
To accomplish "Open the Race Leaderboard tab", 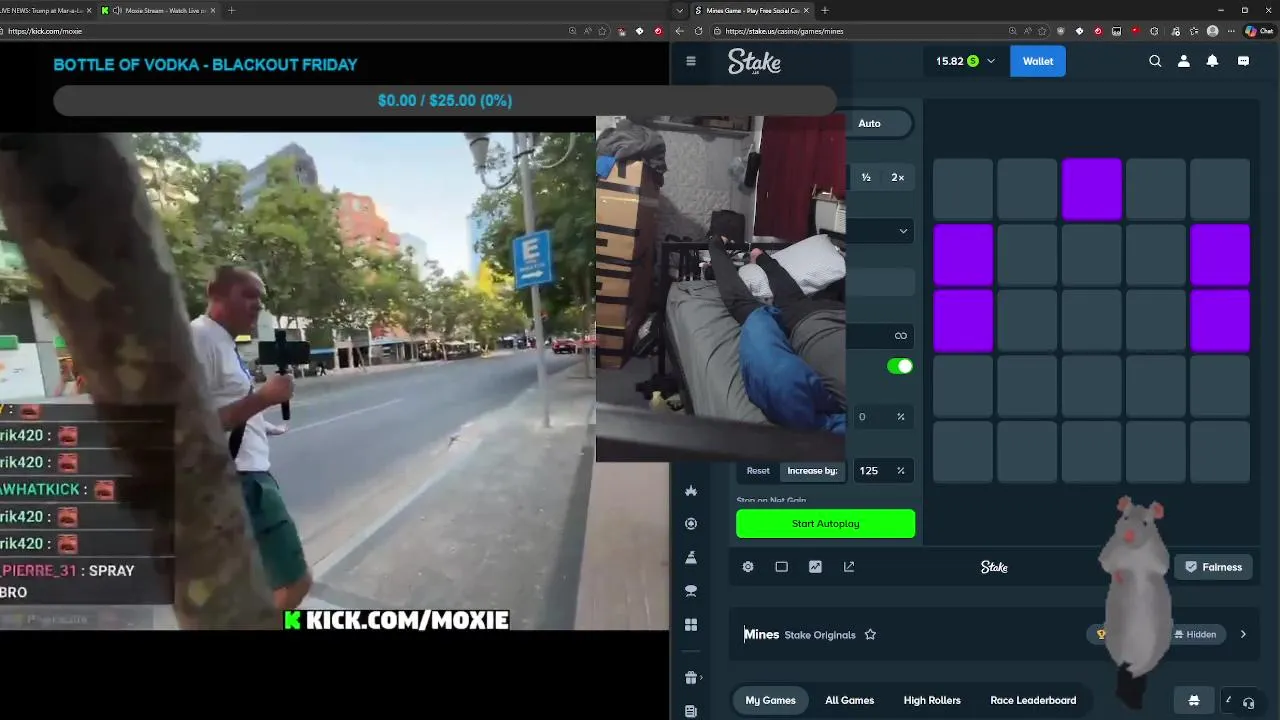I will (1033, 700).
